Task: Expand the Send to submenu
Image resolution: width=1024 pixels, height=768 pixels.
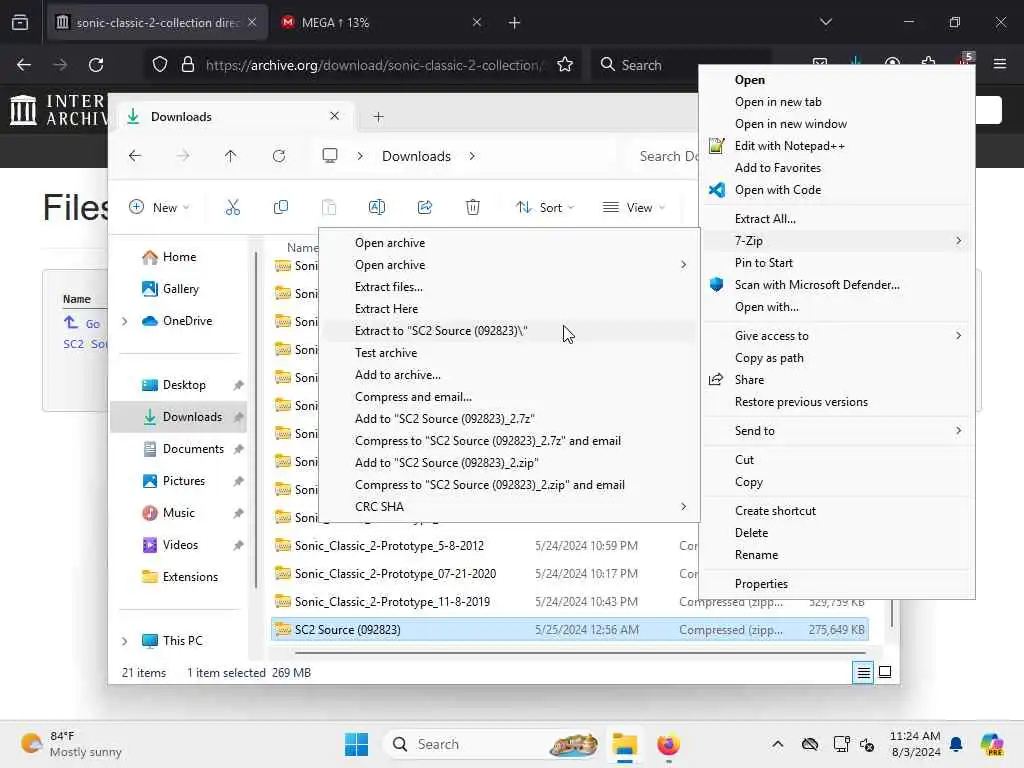Action: 958,430
